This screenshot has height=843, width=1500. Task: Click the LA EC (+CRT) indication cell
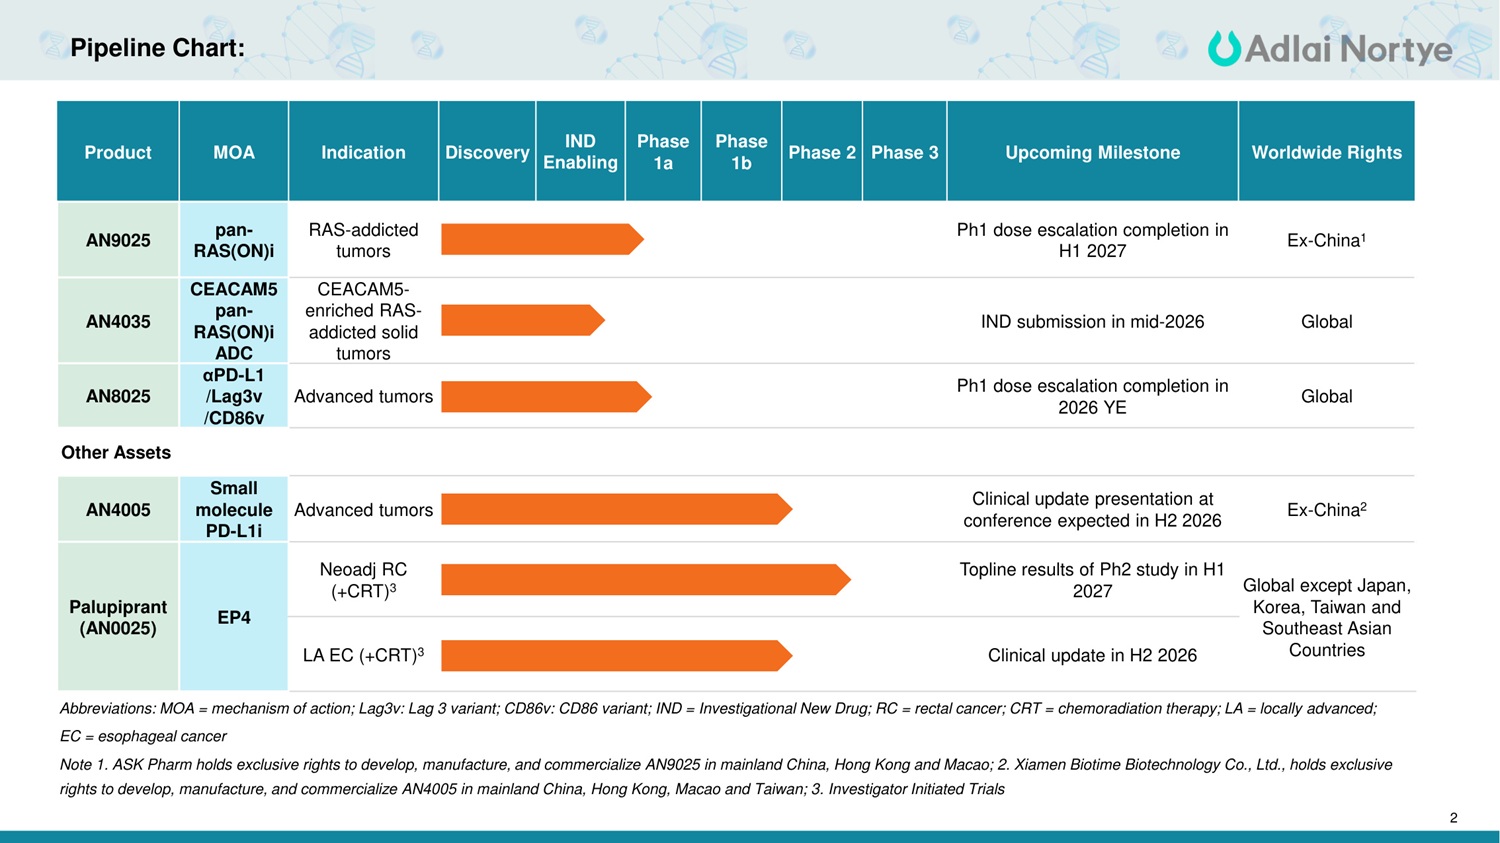coord(363,655)
